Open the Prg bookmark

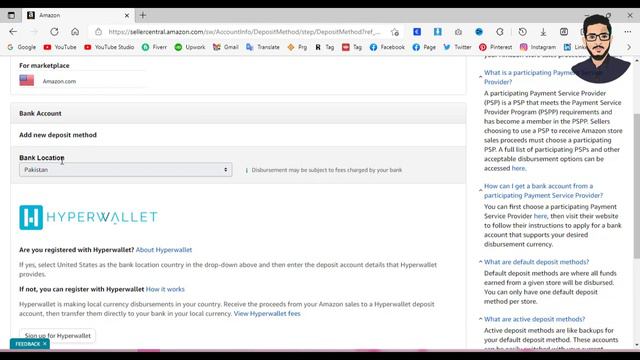[x=297, y=47]
